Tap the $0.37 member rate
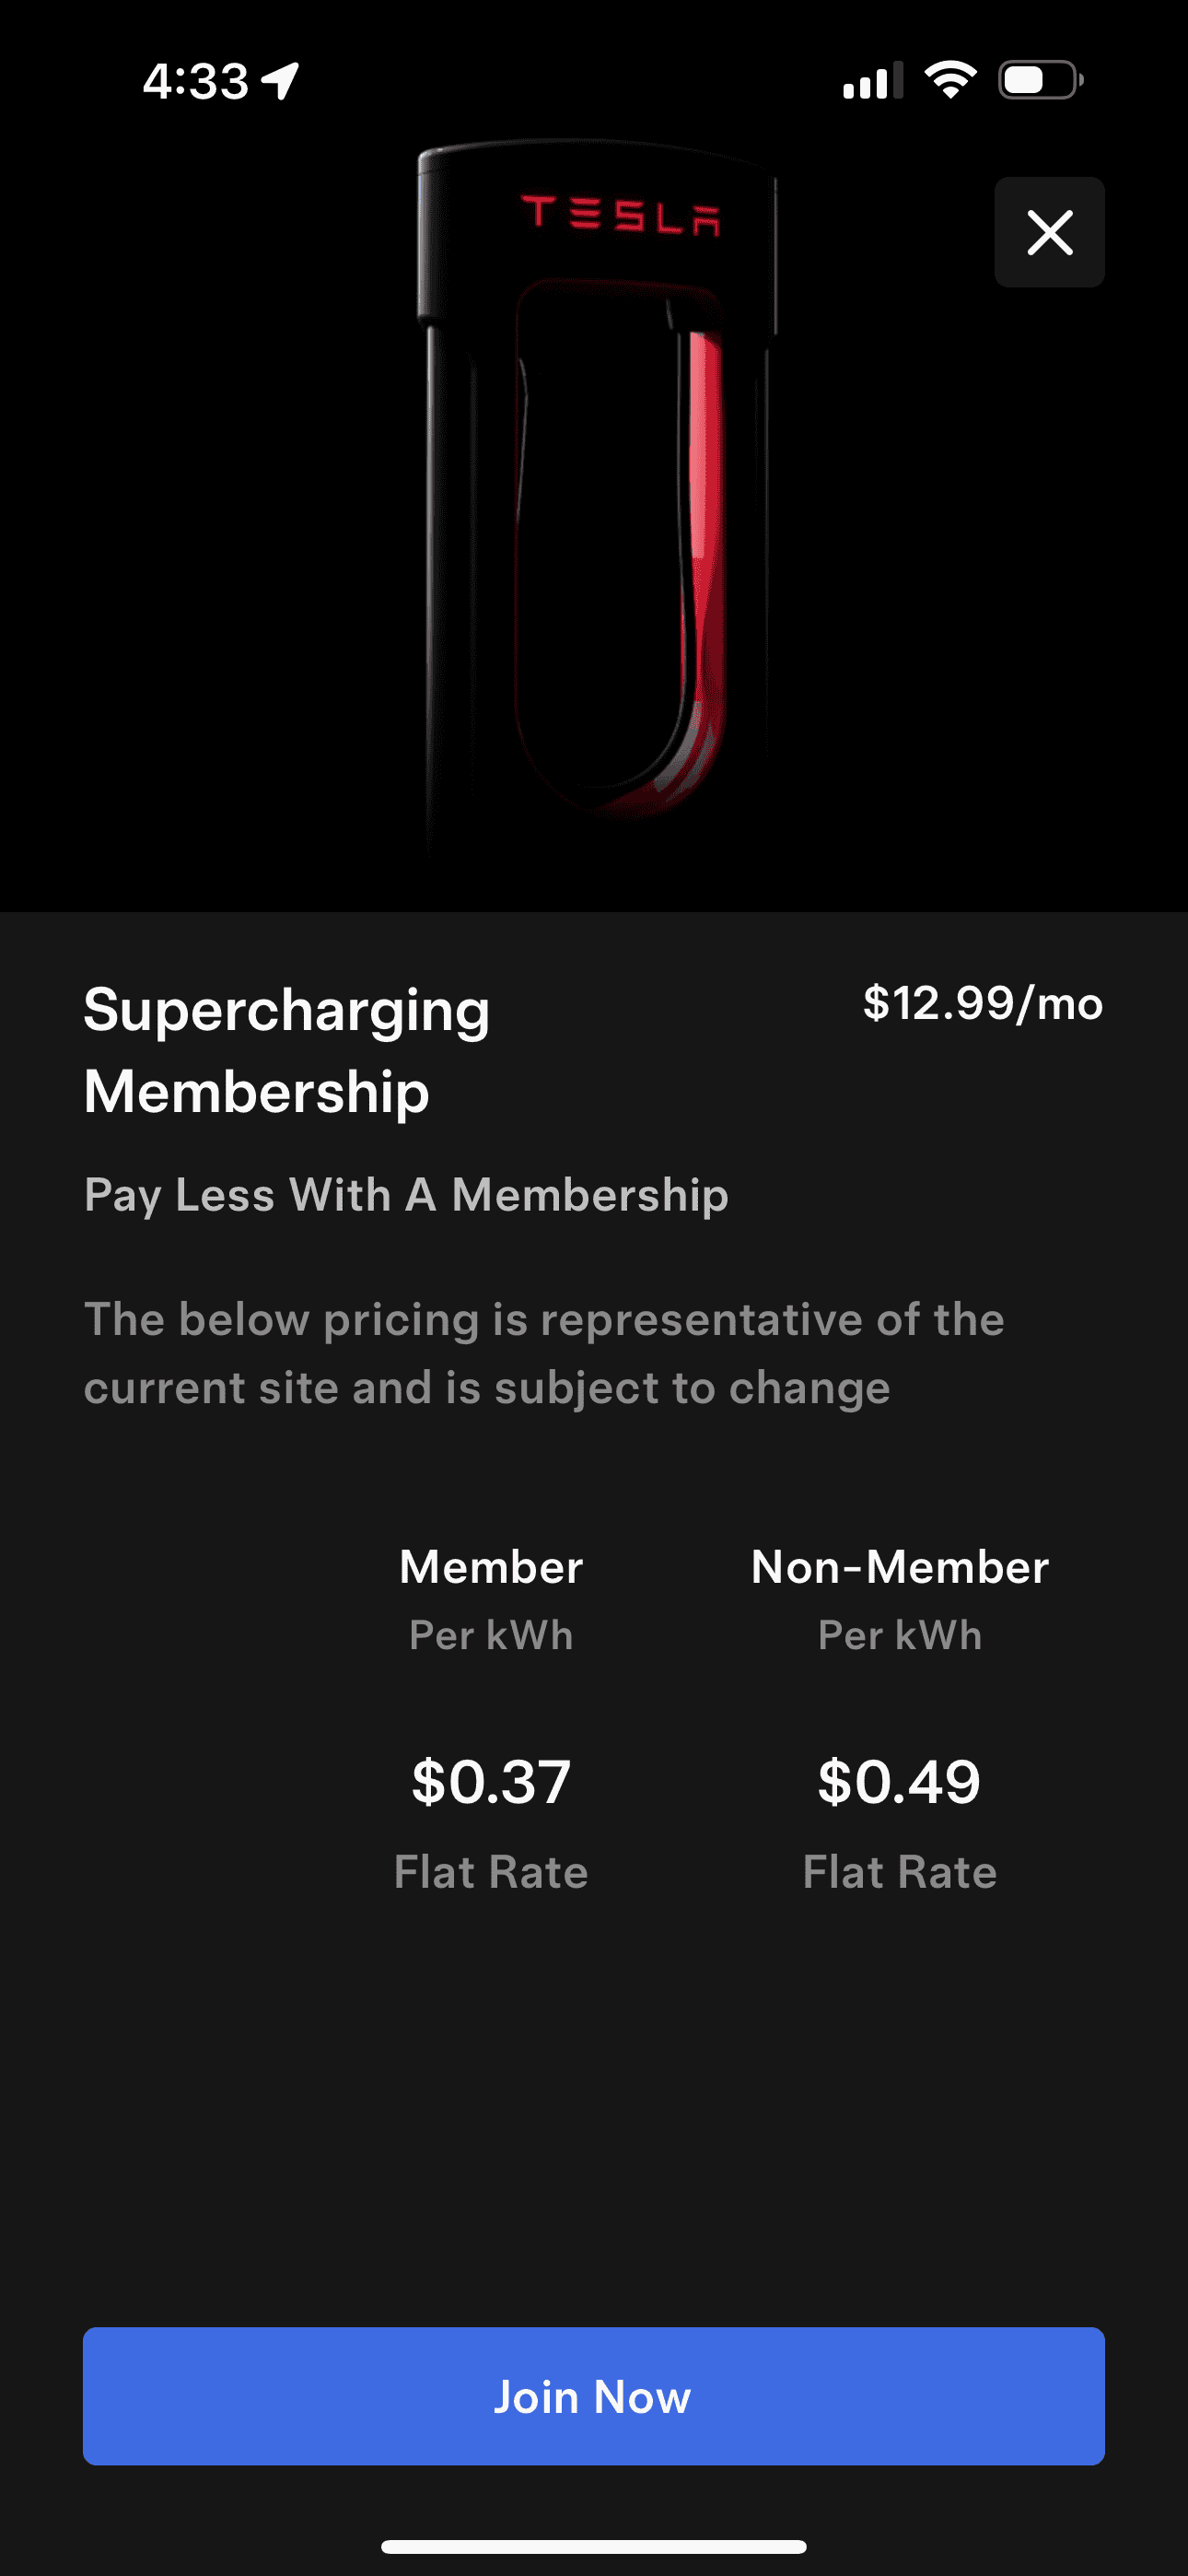Viewport: 1188px width, 2576px height. [x=491, y=1782]
